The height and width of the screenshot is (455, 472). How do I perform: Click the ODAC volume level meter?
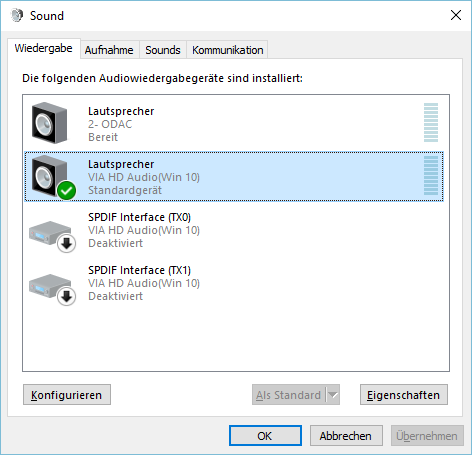pos(431,122)
